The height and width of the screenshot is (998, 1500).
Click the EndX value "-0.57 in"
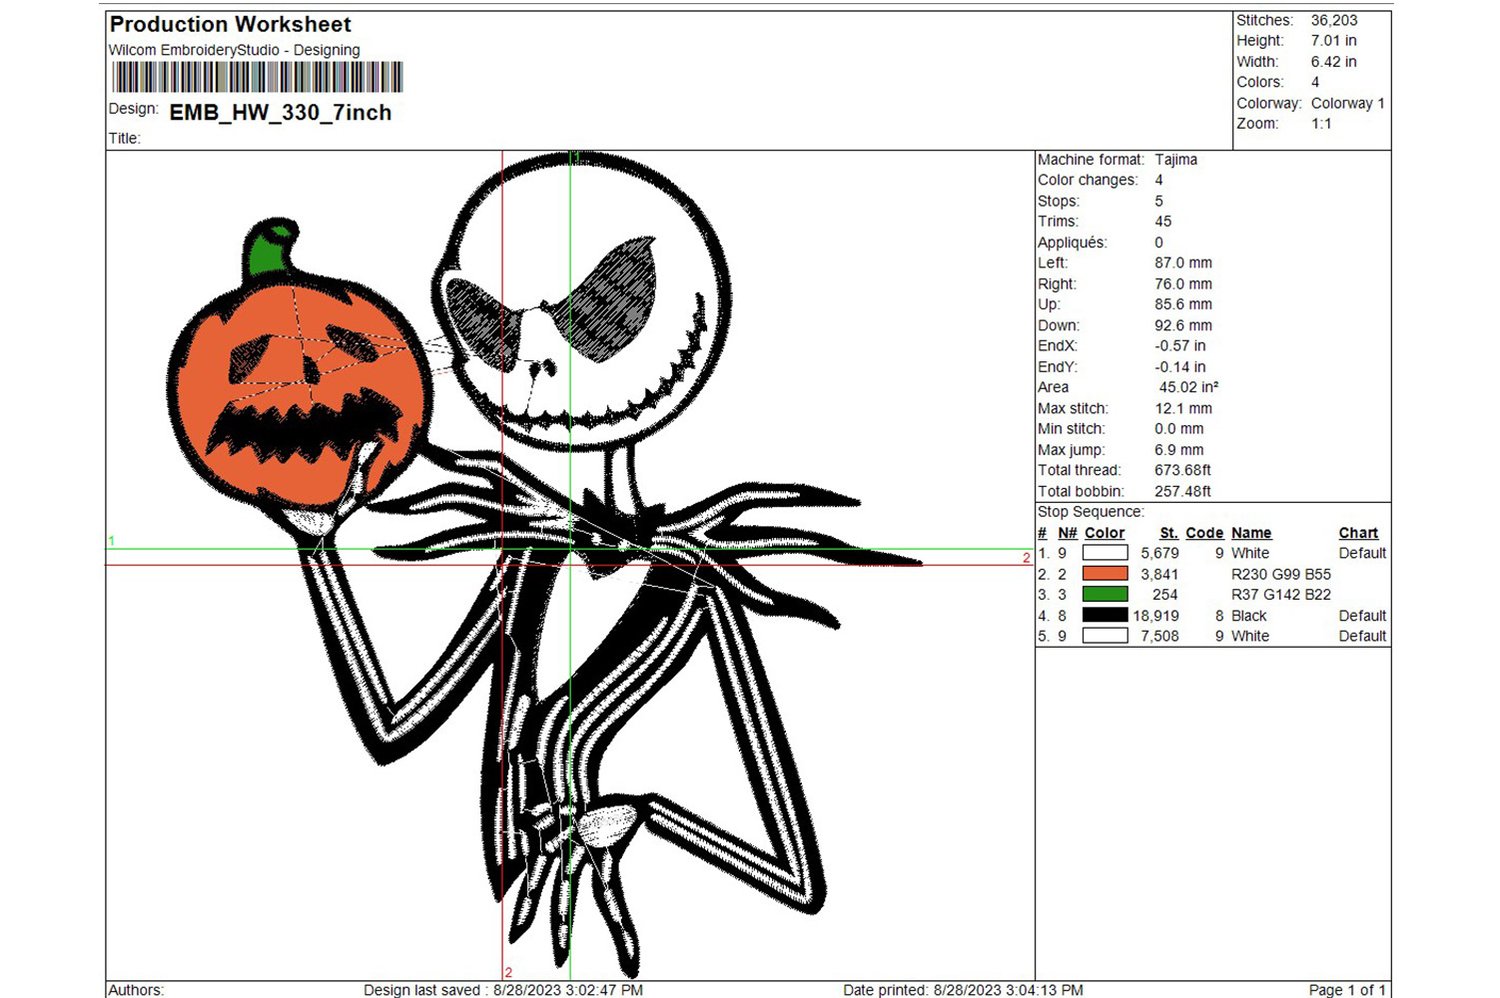pyautogui.click(x=1180, y=346)
